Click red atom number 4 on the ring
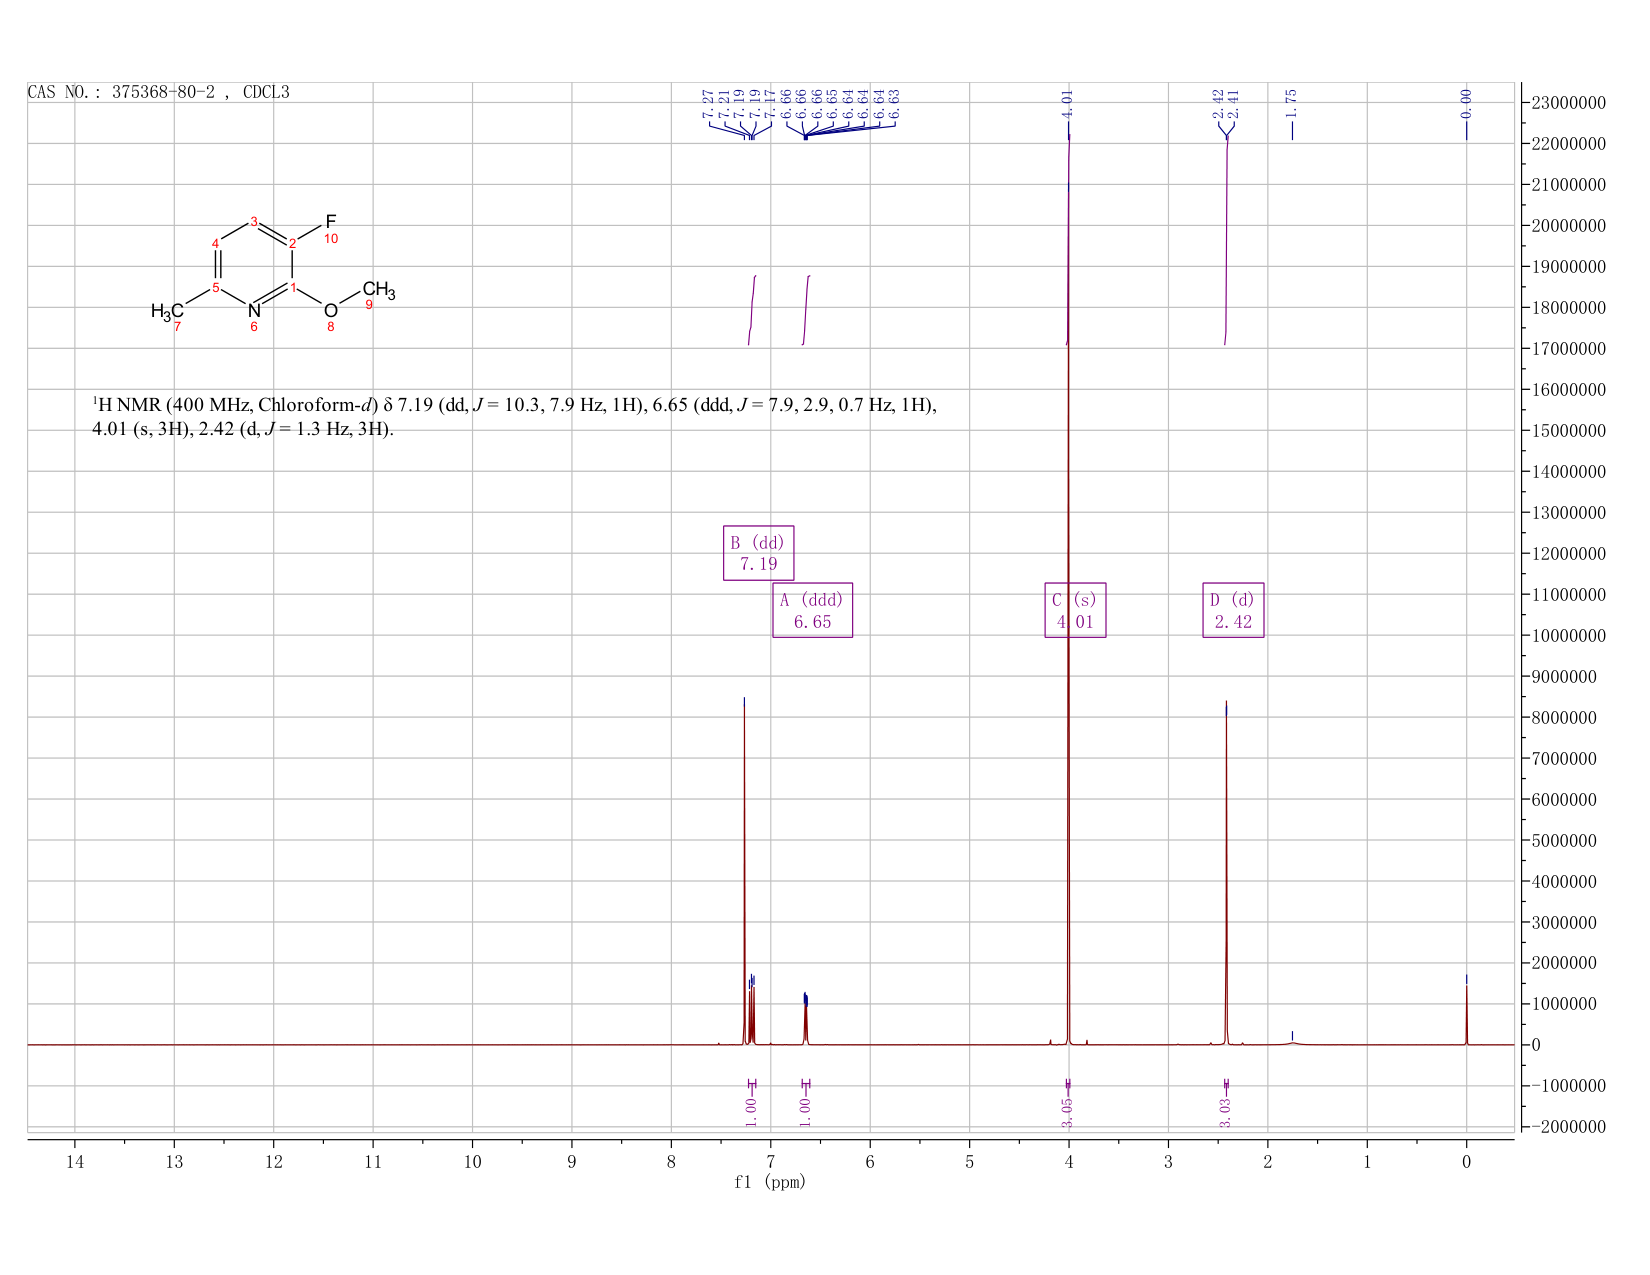Screen dimensions: 1650x1275 [215, 243]
